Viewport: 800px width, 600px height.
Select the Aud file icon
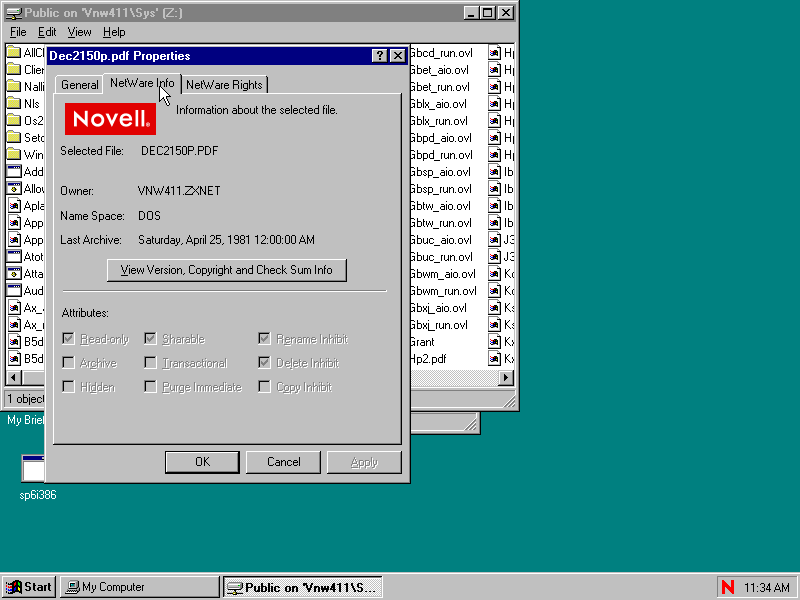click(14, 291)
